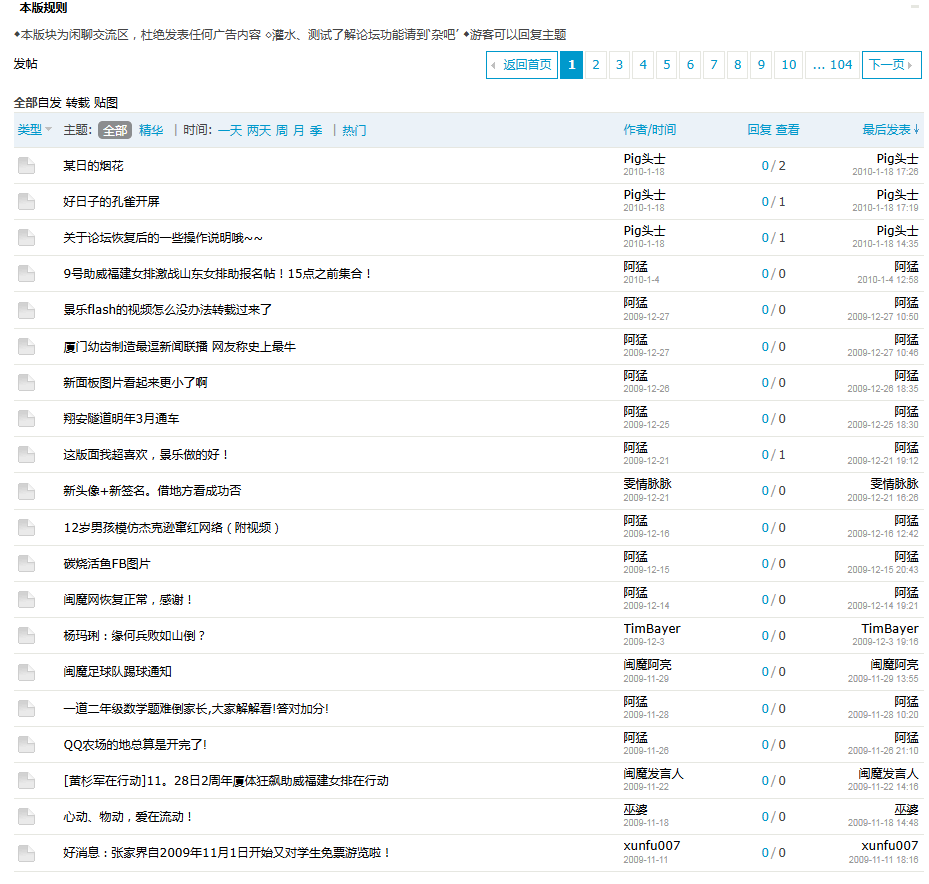Viewport: 929px width, 884px height.
Task: Click the thread icon beside 关于论坛恢复后的一些操作说明
Action: pyautogui.click(x=26, y=238)
